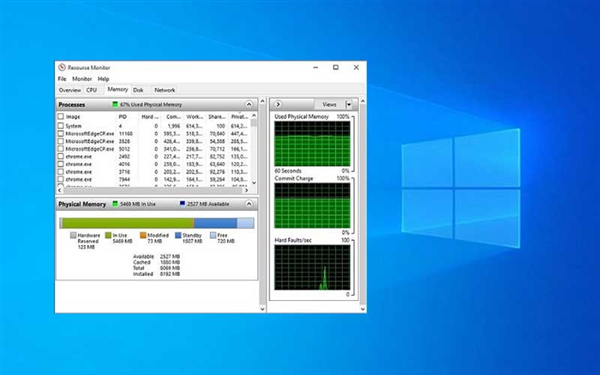Open the Monitor menu
This screenshot has height=375, width=600.
[x=82, y=79]
